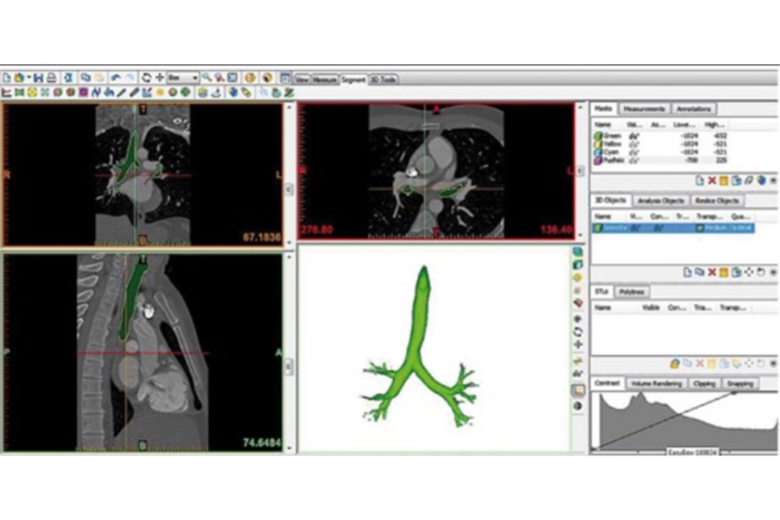Click the sagittal view vertical scrollbar
Viewport: 780px width, 520px height.
click(290, 353)
